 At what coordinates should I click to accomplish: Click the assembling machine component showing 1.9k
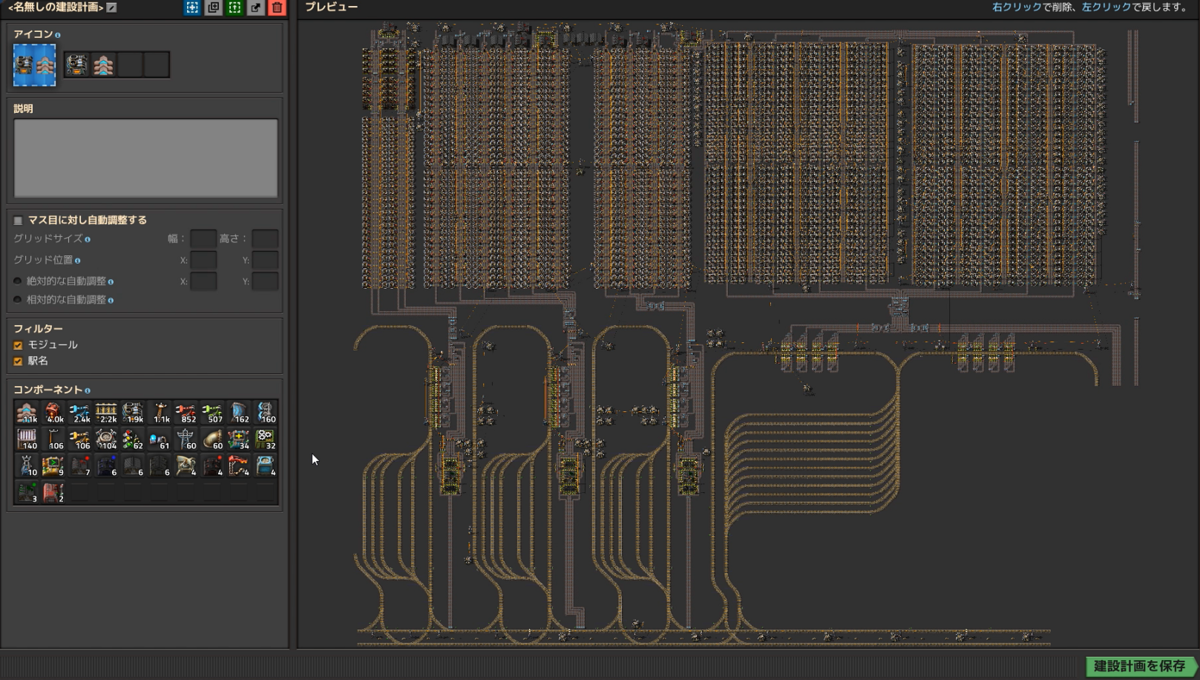[133, 413]
